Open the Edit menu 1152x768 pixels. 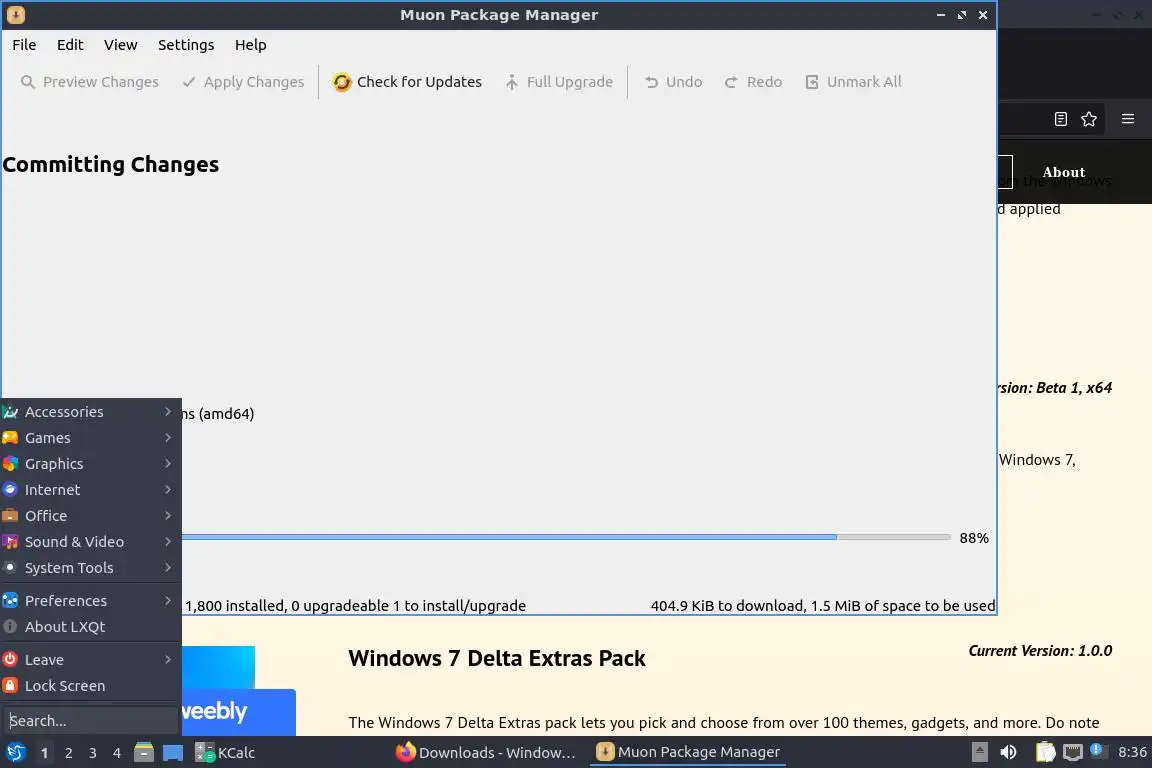pyautogui.click(x=70, y=45)
